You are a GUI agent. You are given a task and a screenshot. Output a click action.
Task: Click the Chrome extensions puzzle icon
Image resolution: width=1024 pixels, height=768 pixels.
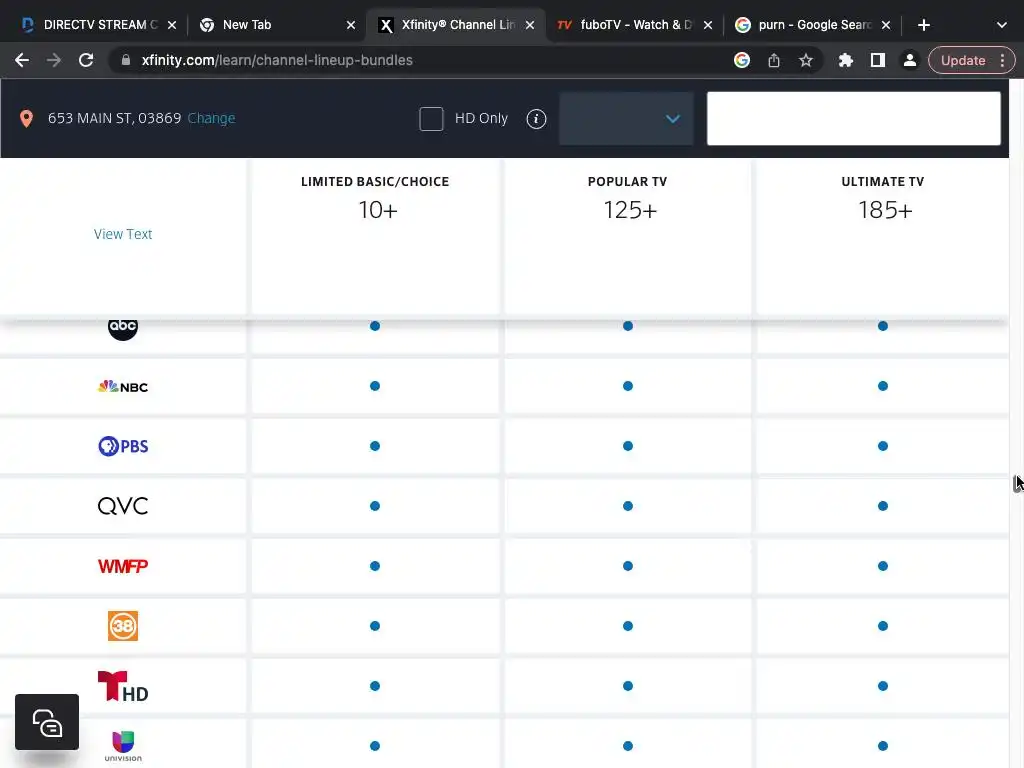[x=845, y=60]
